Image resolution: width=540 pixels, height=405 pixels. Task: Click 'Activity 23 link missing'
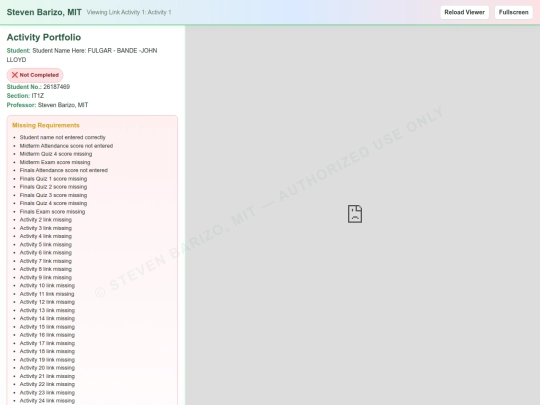(x=47, y=393)
